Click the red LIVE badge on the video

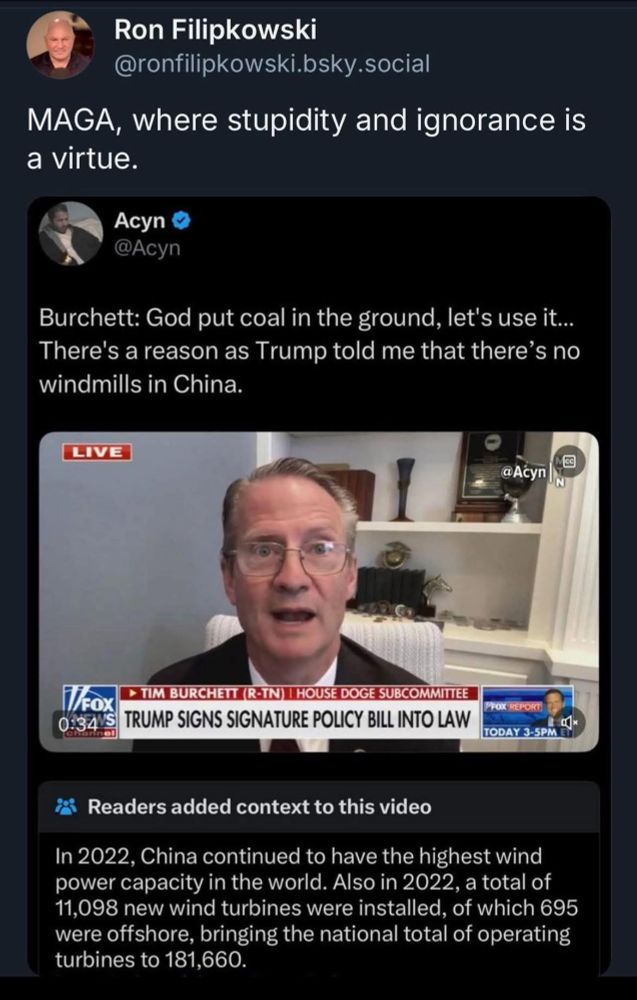97,452
